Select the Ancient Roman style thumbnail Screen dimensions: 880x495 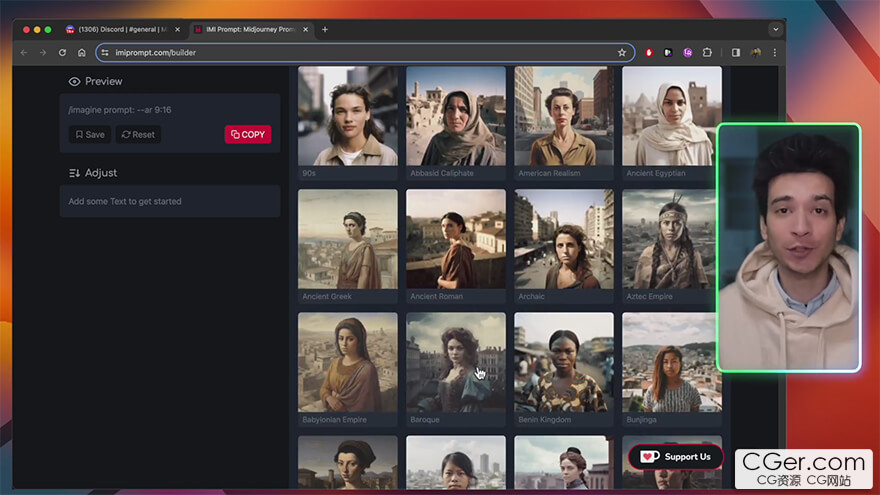pyautogui.click(x=456, y=239)
